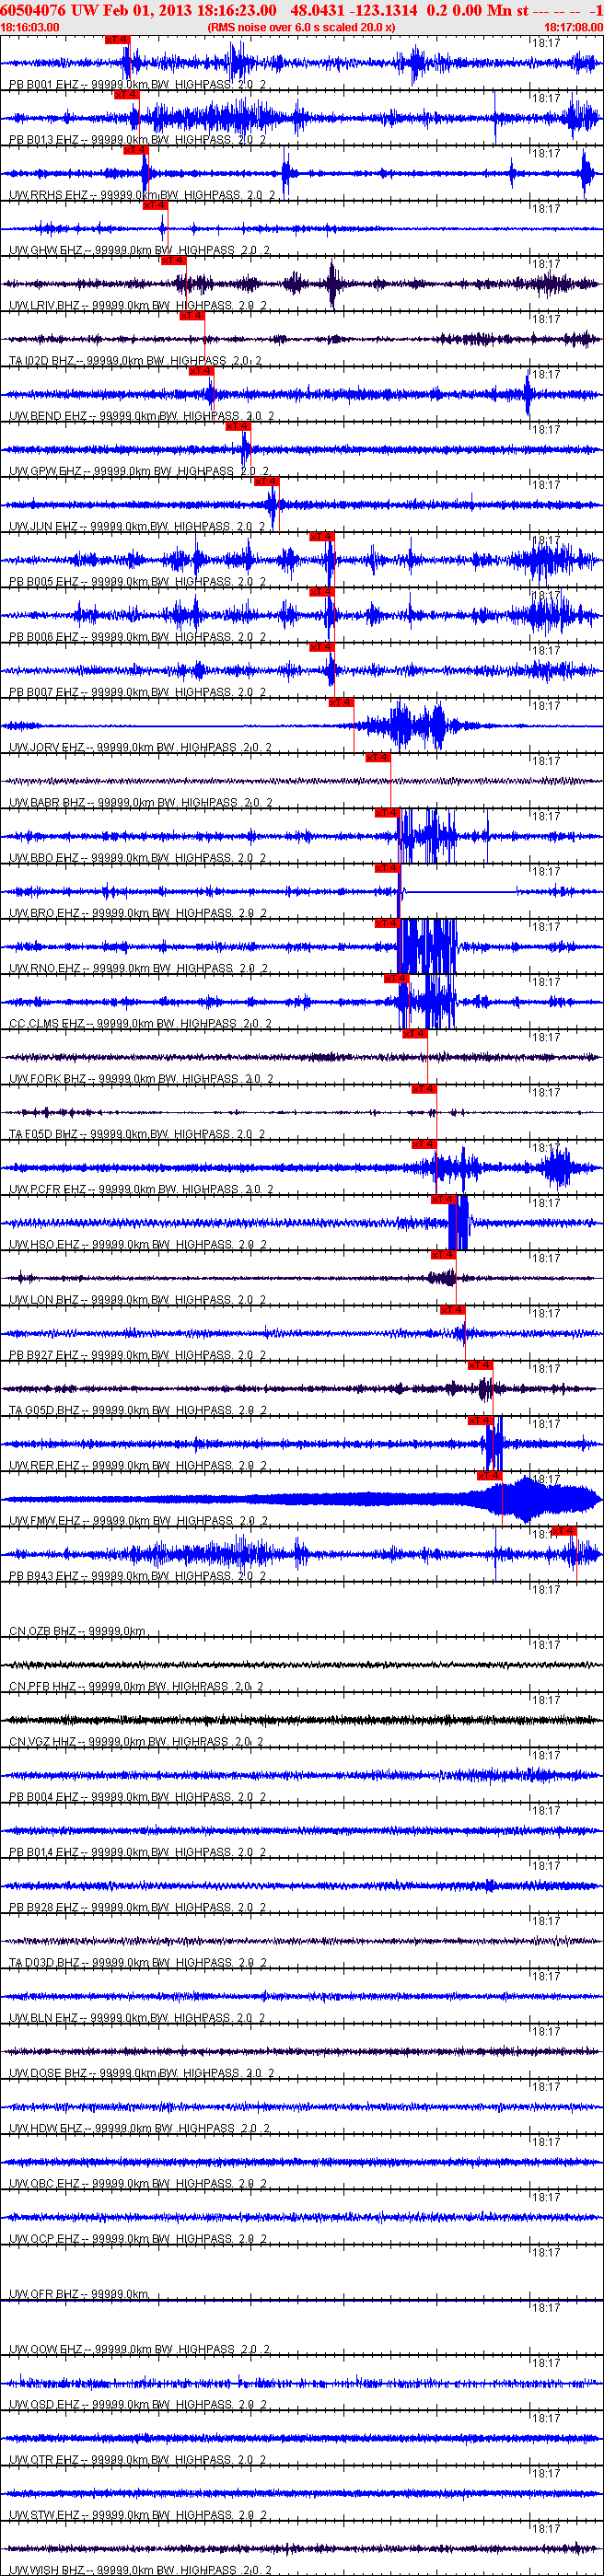The width and height of the screenshot is (604, 2576).
Task: Click the pick flag on UW RNO trace
Action: click(x=387, y=924)
